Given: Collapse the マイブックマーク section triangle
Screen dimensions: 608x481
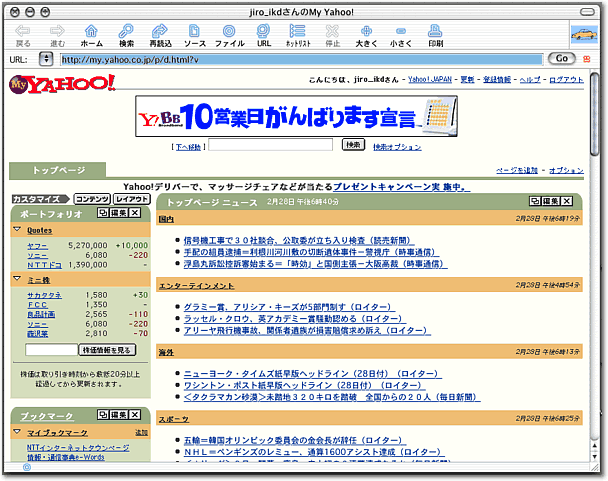Looking at the screenshot, I should tap(17, 431).
